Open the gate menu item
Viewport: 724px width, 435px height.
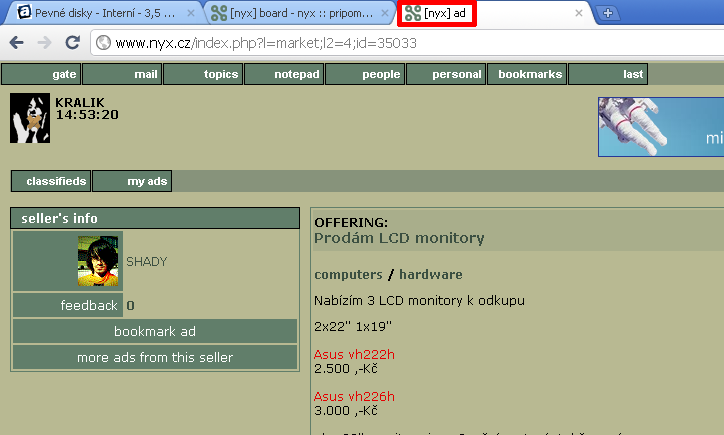pos(41,74)
